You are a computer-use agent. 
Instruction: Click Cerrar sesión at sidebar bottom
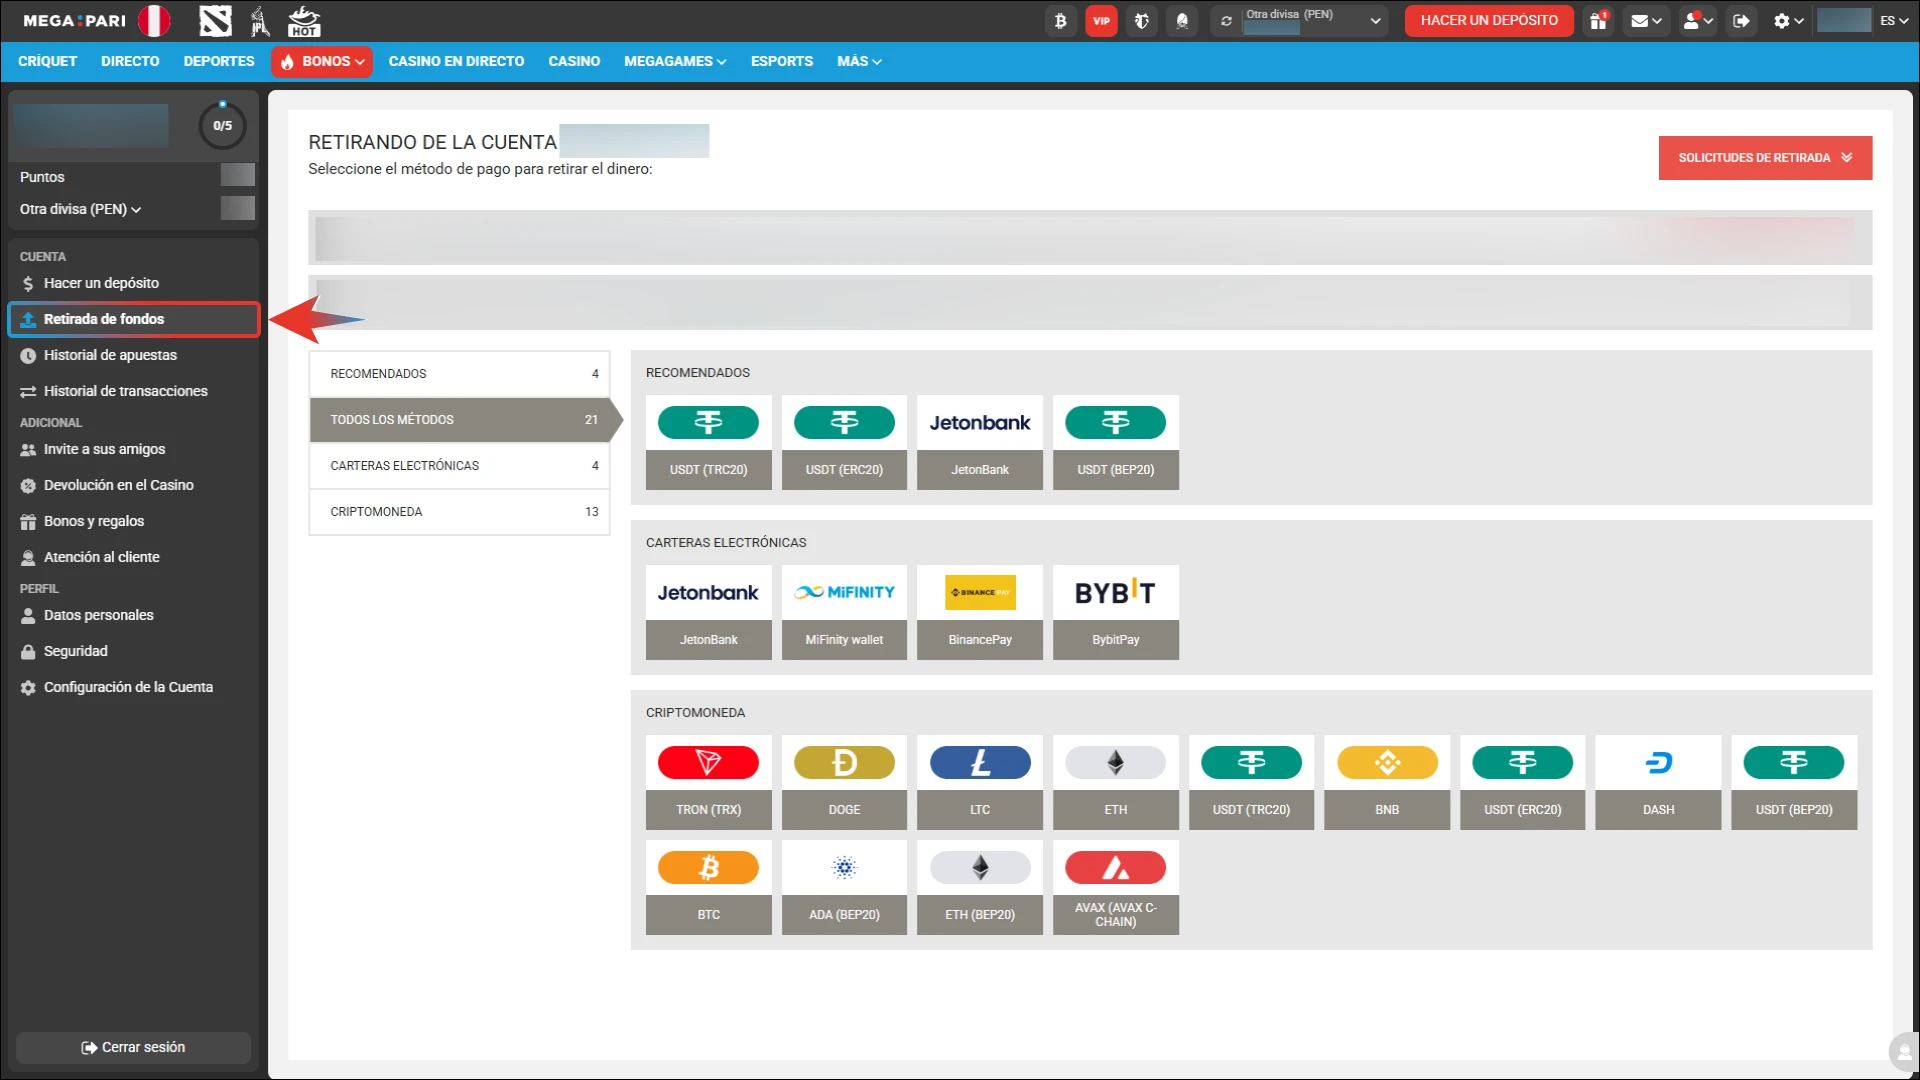click(x=132, y=1047)
